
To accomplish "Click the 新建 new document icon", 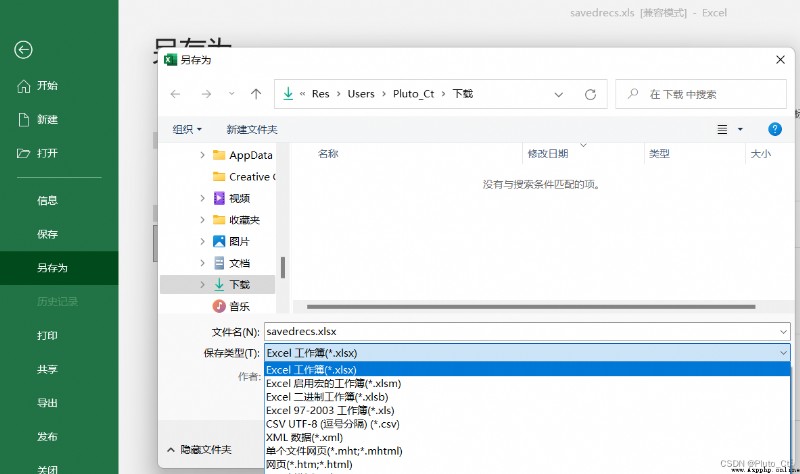I will click(x=23, y=119).
